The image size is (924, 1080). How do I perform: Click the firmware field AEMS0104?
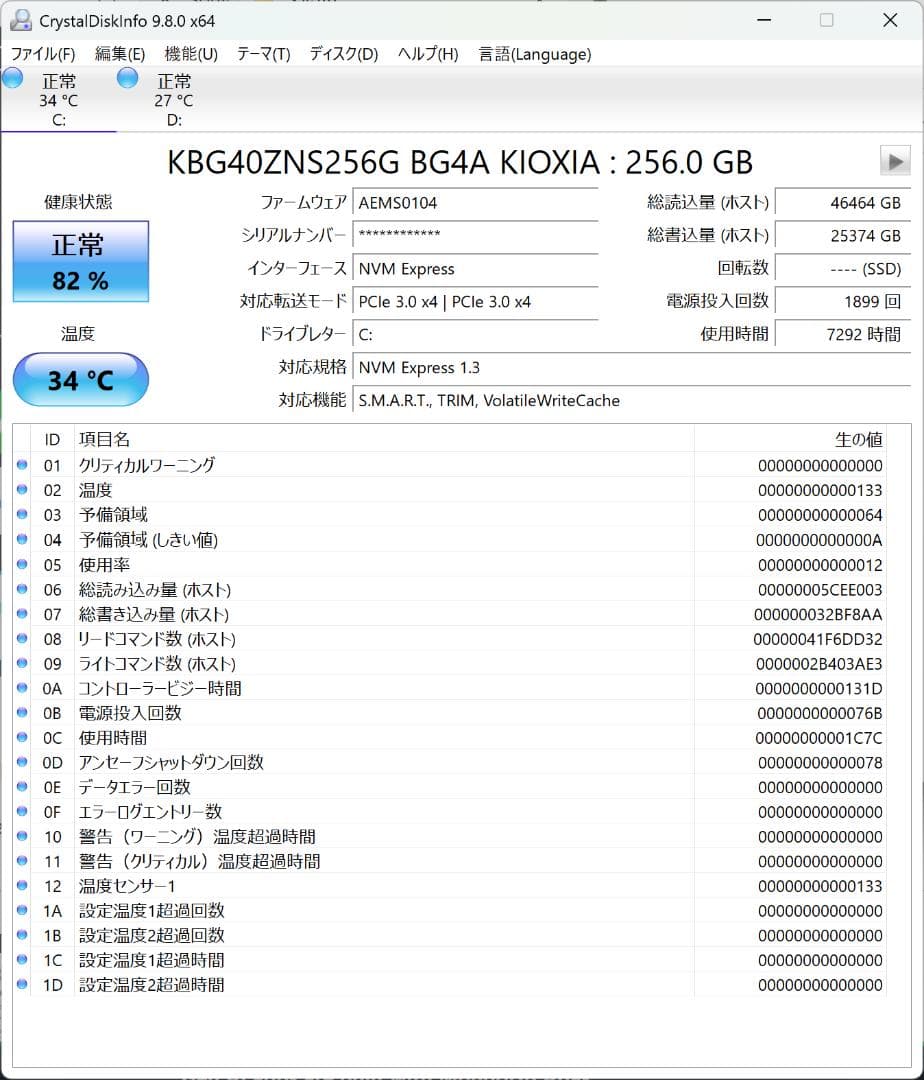coord(475,203)
